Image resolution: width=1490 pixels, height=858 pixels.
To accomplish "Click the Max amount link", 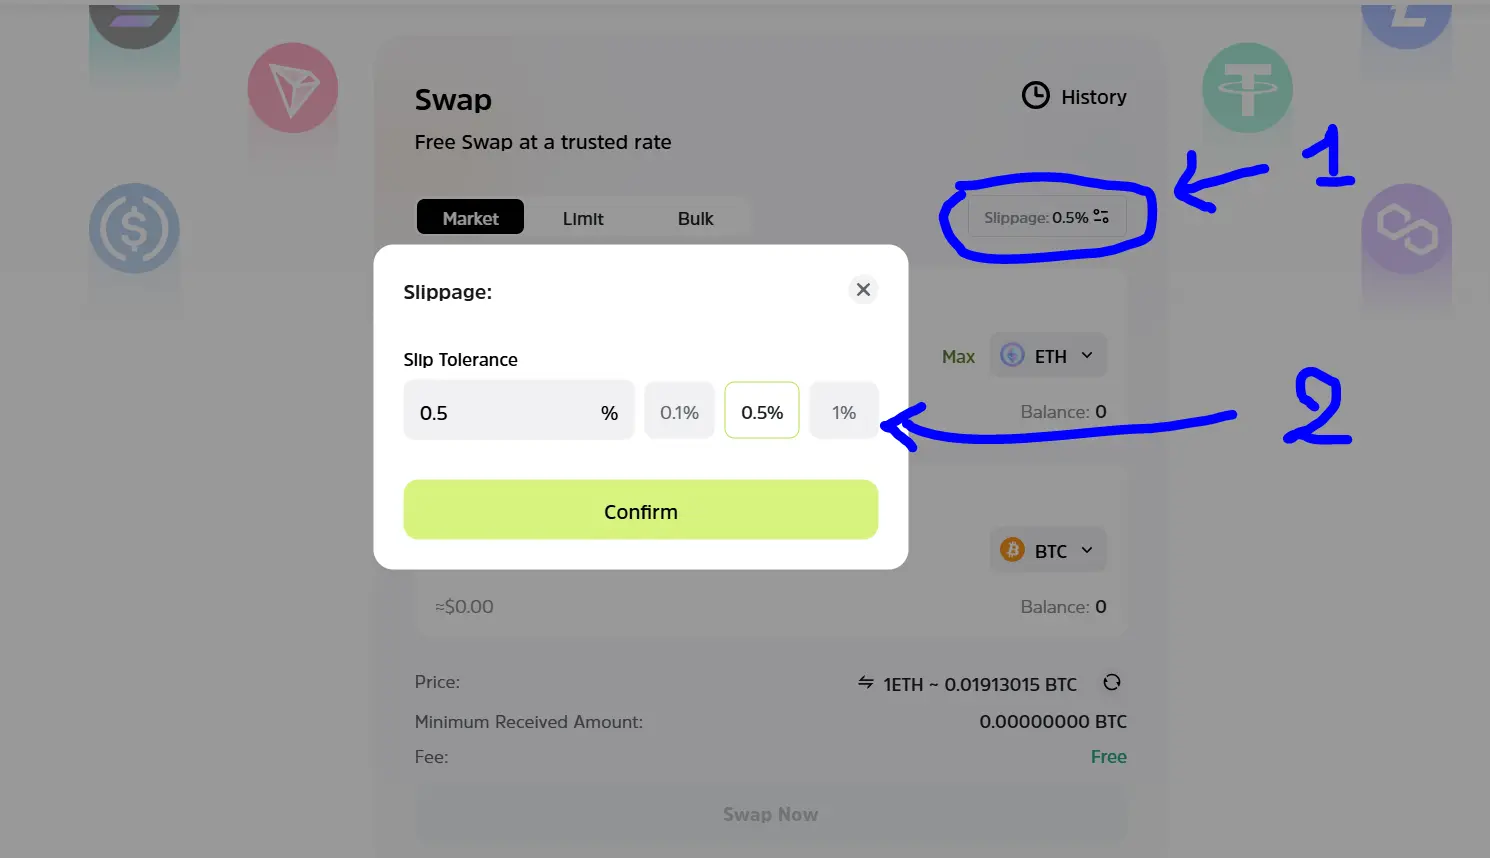I will 958,357.
